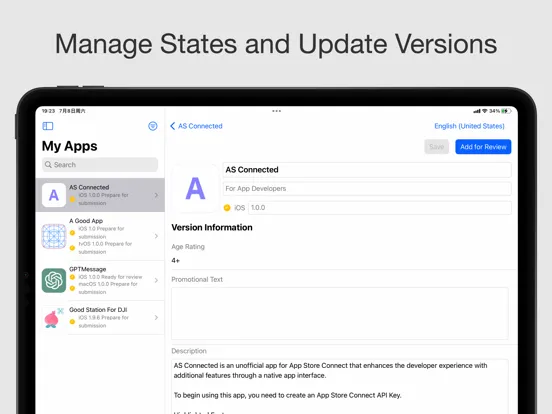The height and width of the screenshot is (414, 552).
Task: Click the Save button
Action: 437,147
